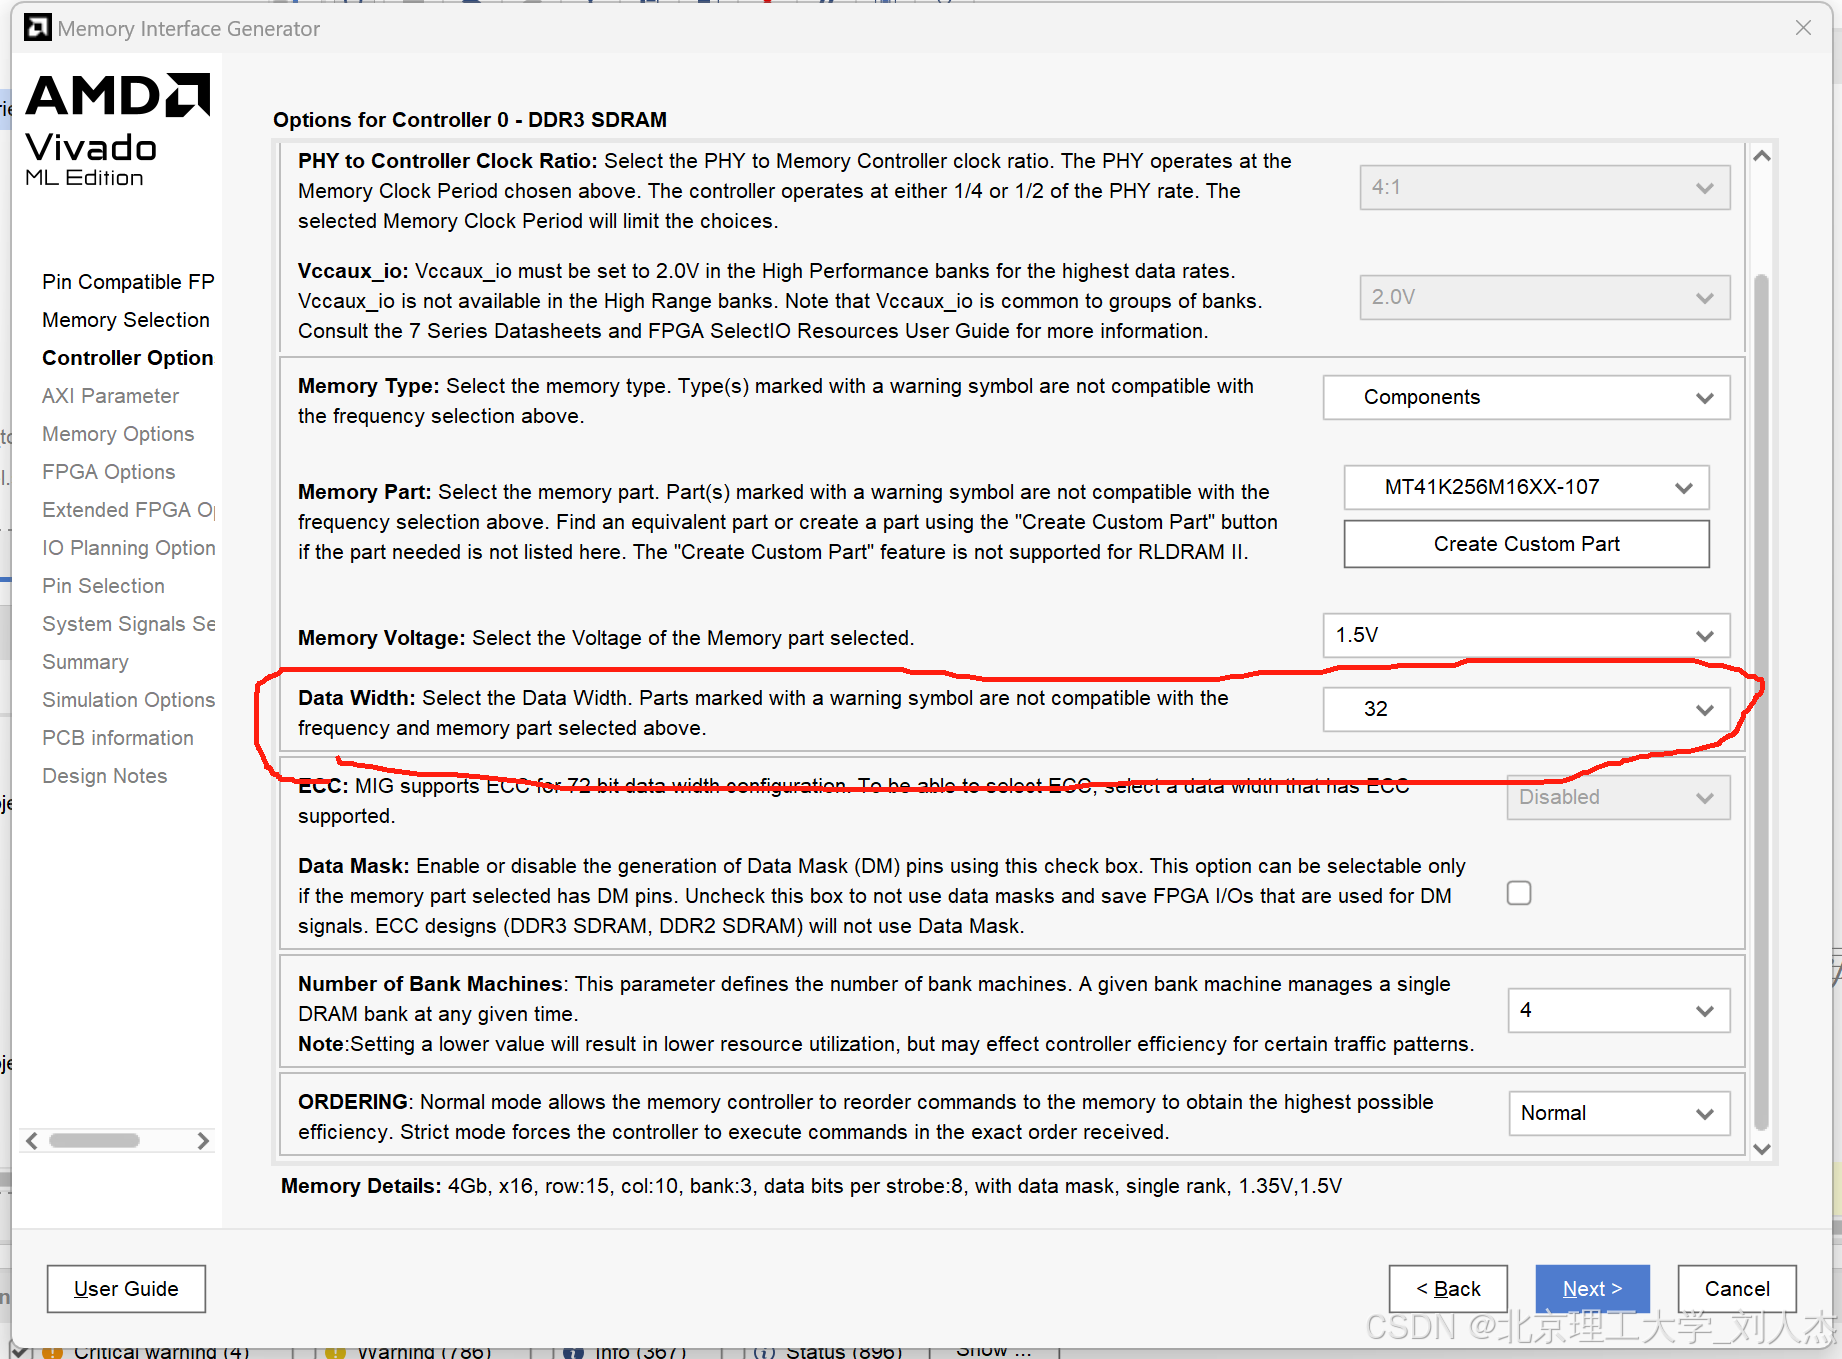Open the Data Width 32 dropdown
This screenshot has height=1359, width=1842.
tap(1526, 710)
